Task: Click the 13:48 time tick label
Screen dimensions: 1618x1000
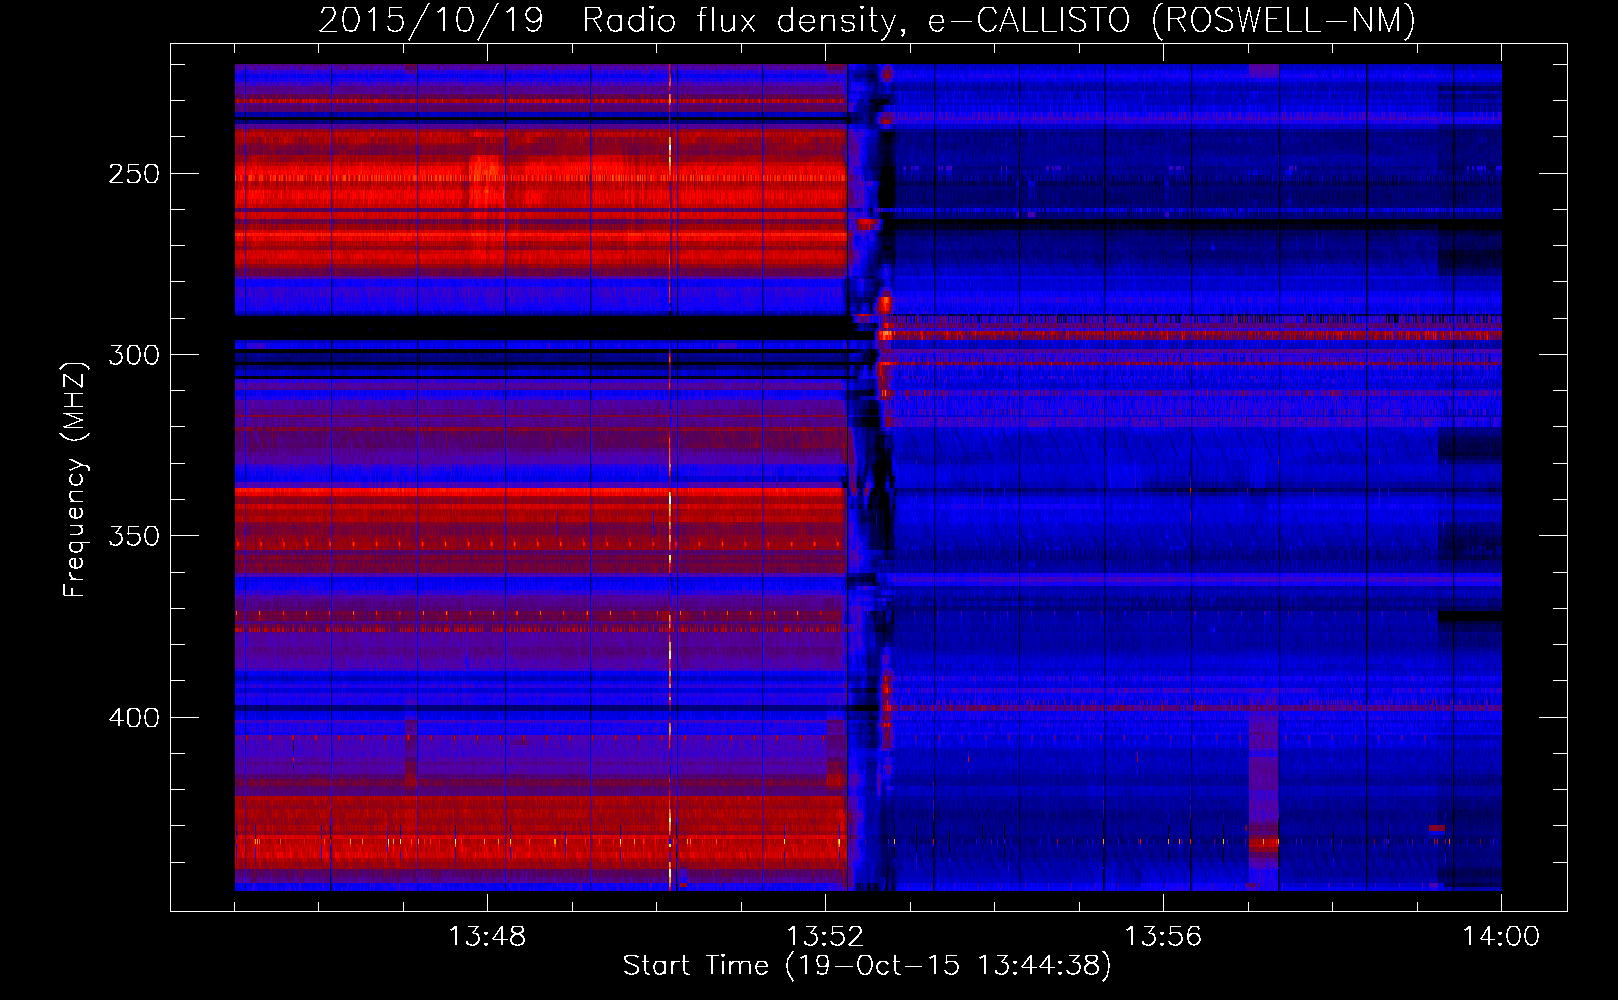Action: (x=486, y=936)
